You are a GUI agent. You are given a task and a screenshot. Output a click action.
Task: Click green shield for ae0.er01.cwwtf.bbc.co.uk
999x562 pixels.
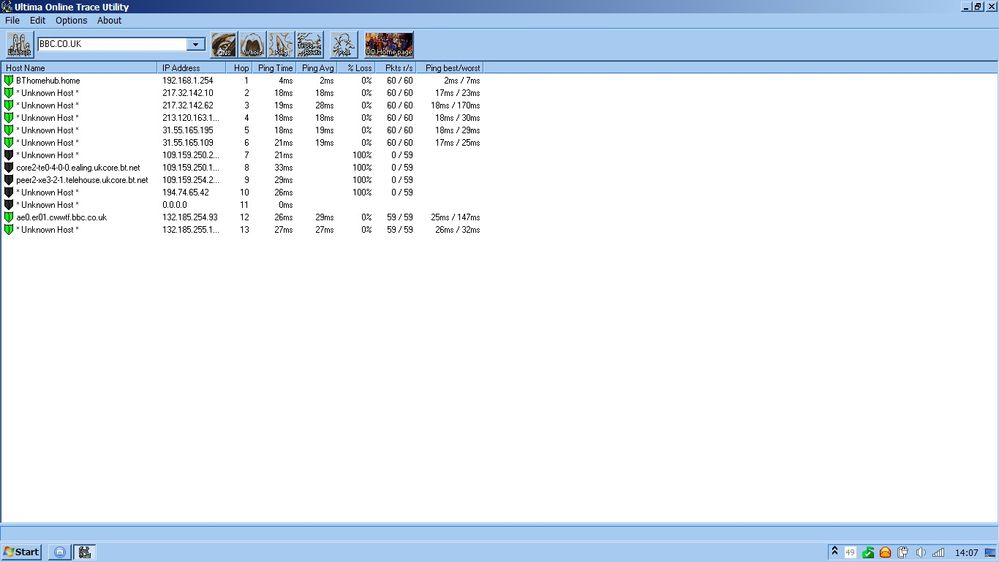[x=8, y=217]
